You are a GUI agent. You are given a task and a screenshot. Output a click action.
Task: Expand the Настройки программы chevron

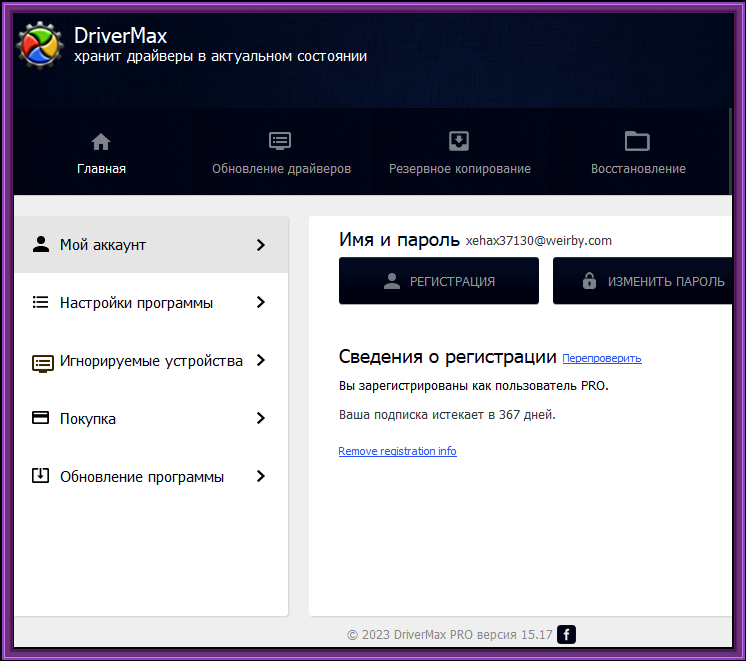click(260, 302)
